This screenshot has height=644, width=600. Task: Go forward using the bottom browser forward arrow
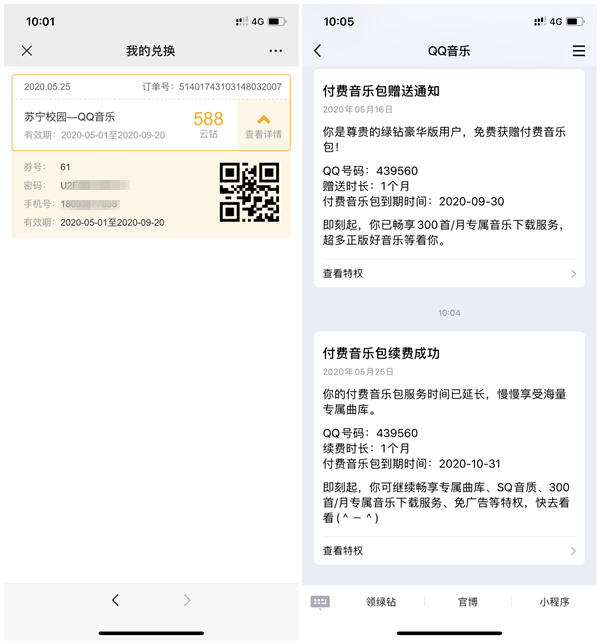[187, 600]
